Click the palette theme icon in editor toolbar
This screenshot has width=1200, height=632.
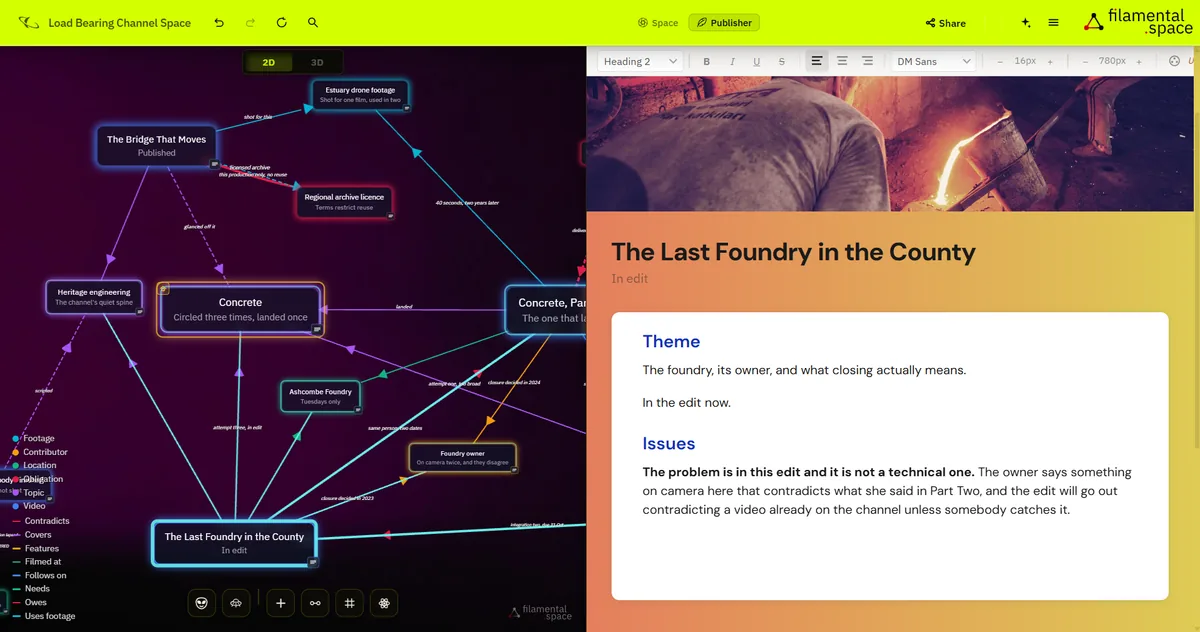(1174, 61)
